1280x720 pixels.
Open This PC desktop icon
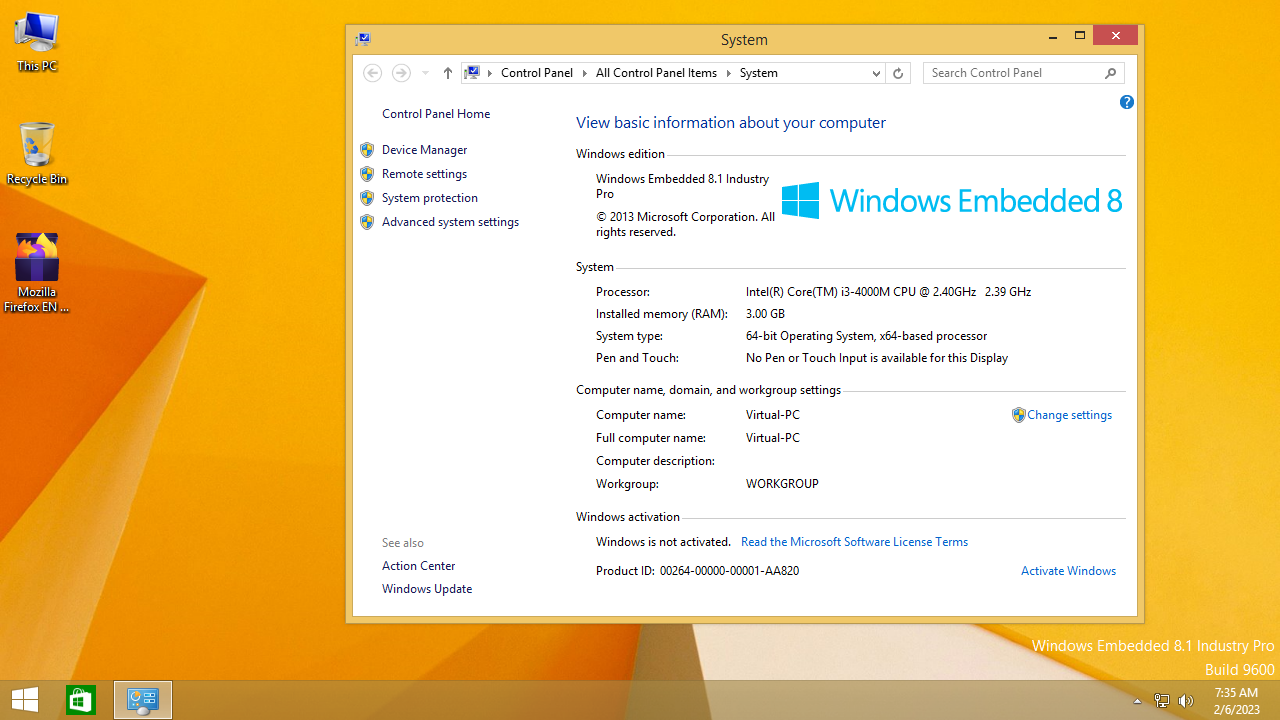(x=37, y=41)
